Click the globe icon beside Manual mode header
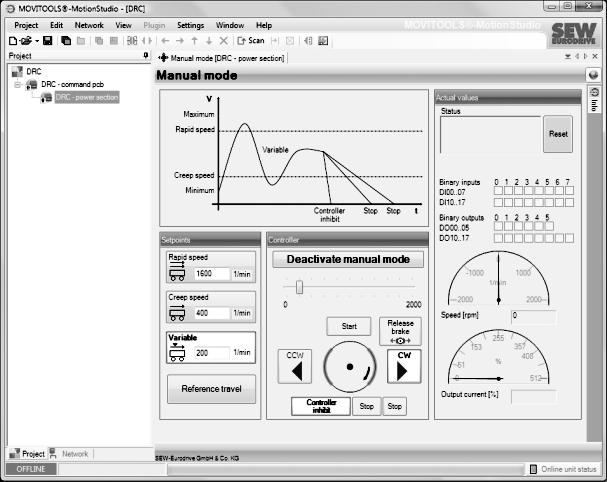 pyautogui.click(x=593, y=75)
